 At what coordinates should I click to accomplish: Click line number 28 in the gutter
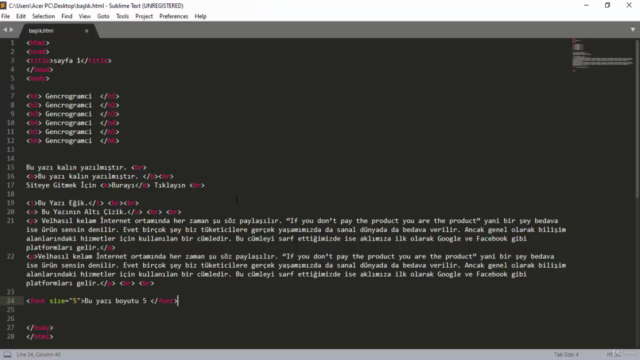point(11,336)
